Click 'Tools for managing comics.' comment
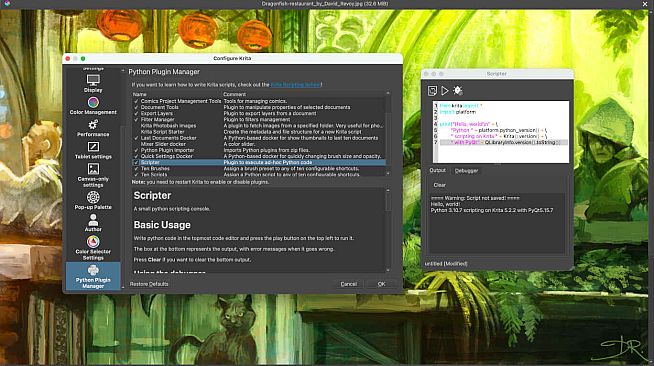The height and width of the screenshot is (366, 654). click(x=255, y=101)
